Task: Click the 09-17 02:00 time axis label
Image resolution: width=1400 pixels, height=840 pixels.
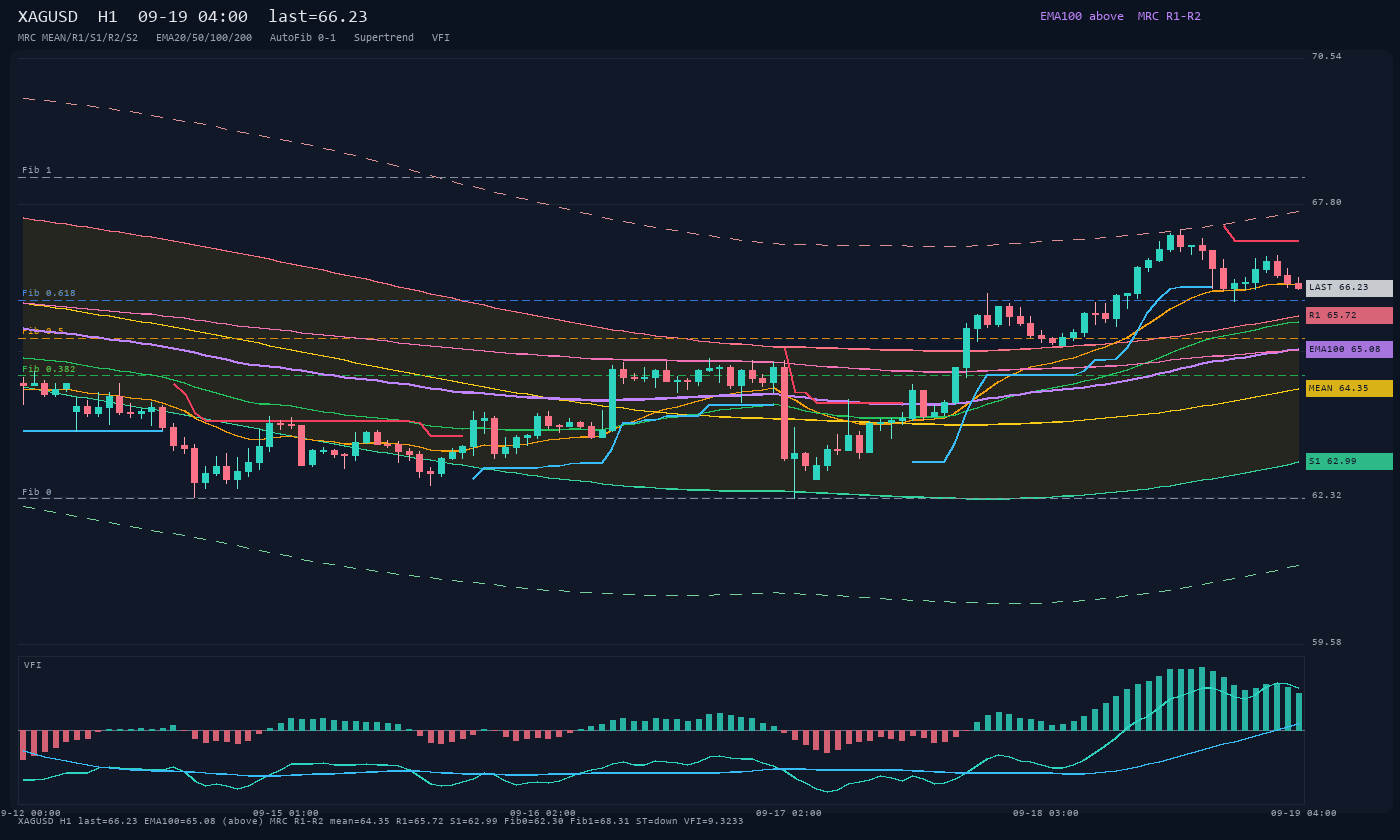Action: (789, 813)
